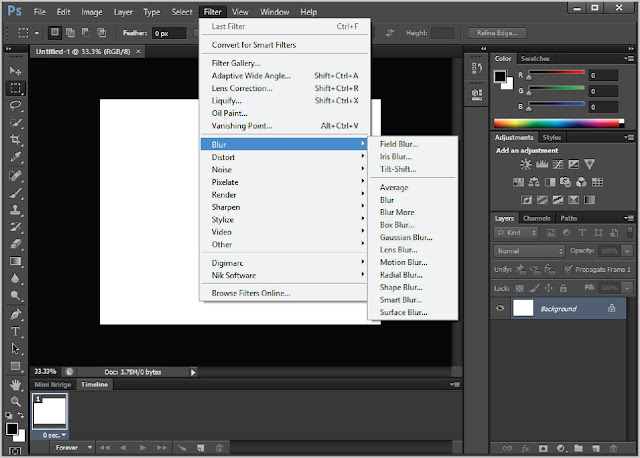Select the Move tool
Viewport: 640px width, 458px height.
point(15,71)
